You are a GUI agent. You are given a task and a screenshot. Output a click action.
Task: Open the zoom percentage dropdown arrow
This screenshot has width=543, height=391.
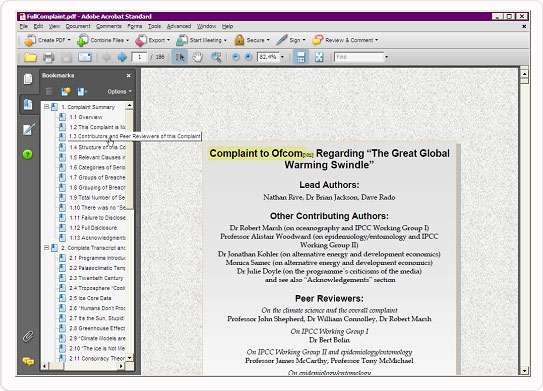[x=282, y=57]
